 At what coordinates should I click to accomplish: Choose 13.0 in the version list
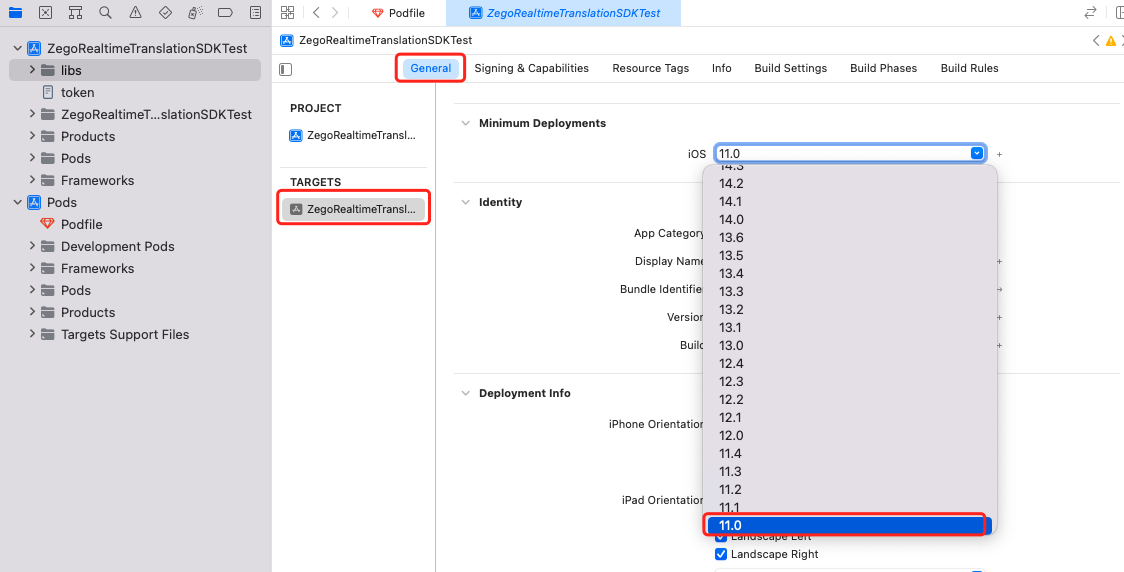tap(850, 345)
